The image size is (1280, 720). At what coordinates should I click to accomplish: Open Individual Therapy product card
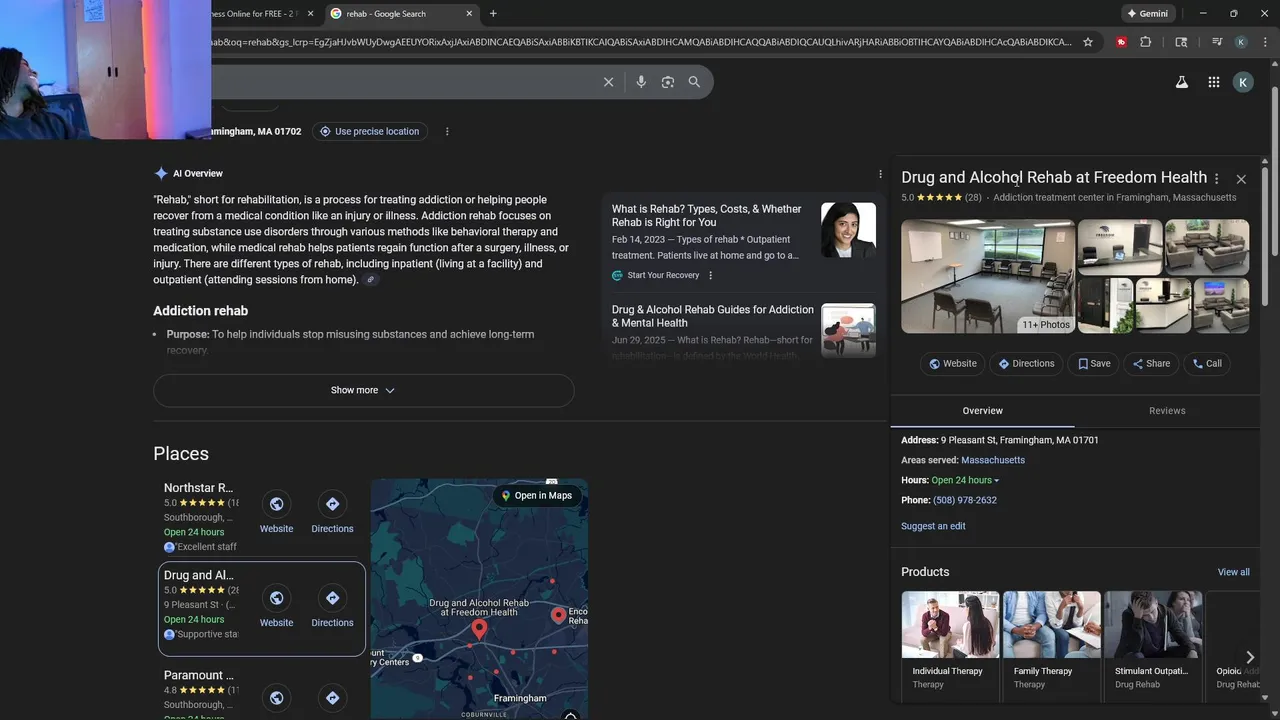pos(950,644)
